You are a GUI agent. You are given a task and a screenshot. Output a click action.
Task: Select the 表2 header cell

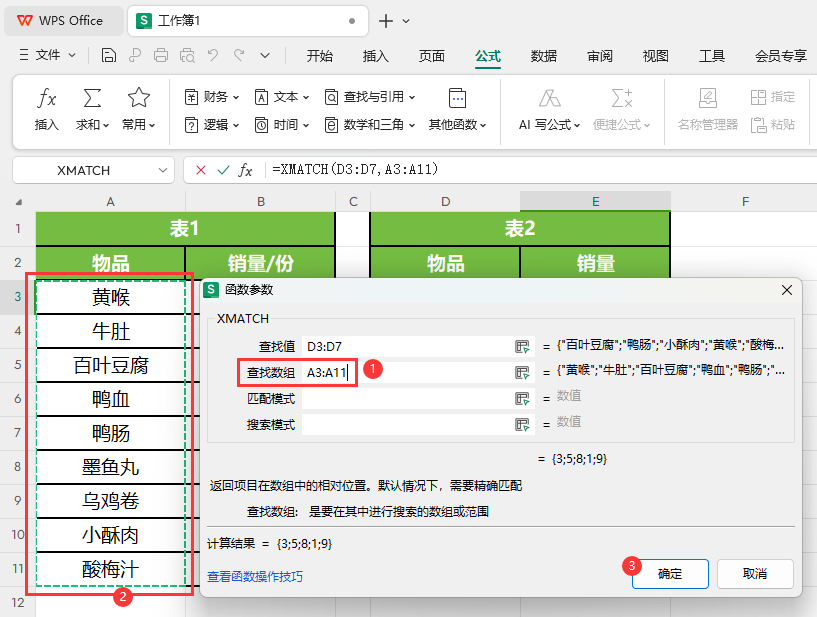(x=519, y=228)
